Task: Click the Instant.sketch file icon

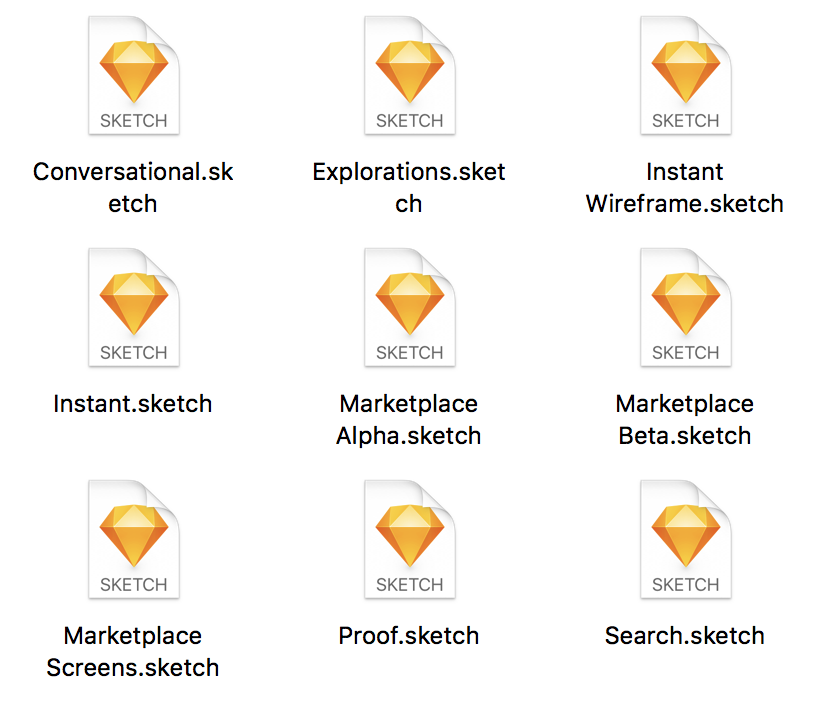Action: tap(133, 308)
